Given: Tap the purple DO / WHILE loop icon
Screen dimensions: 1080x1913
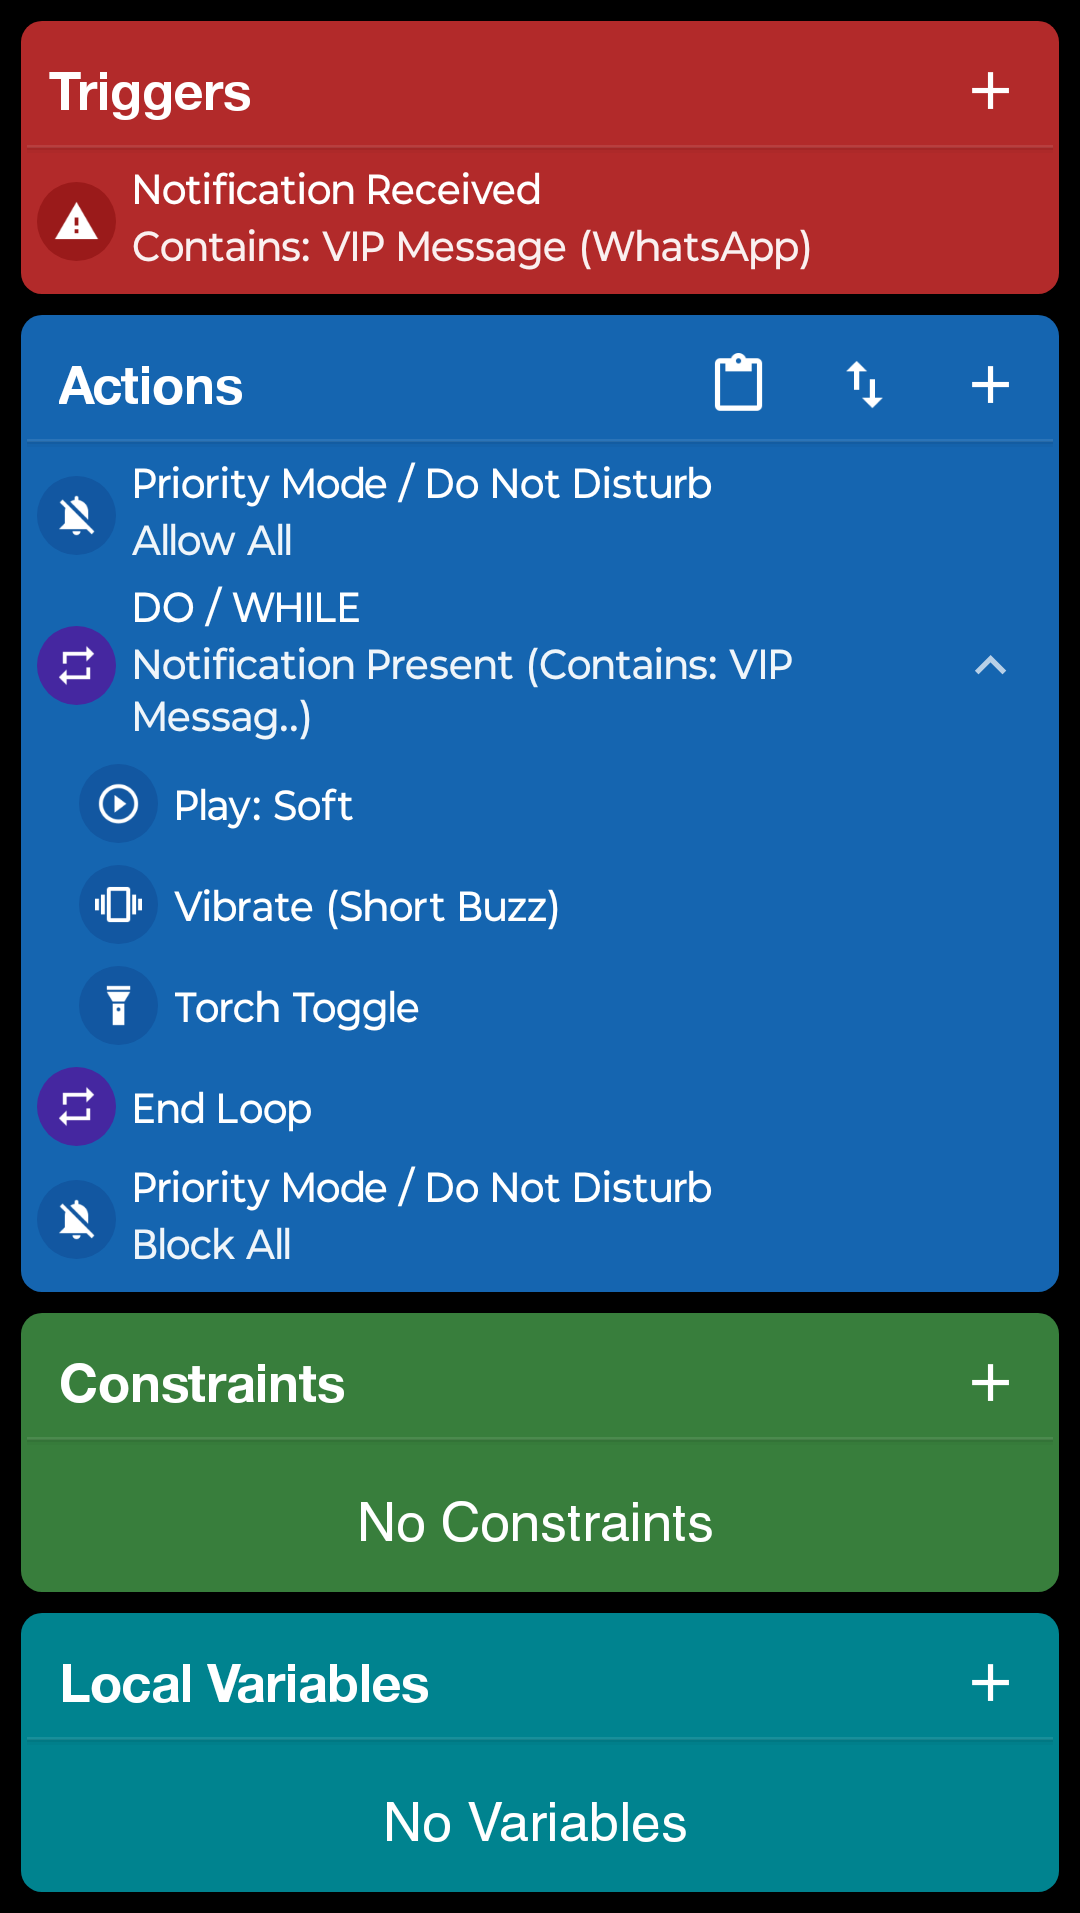Looking at the screenshot, I should click(x=77, y=665).
